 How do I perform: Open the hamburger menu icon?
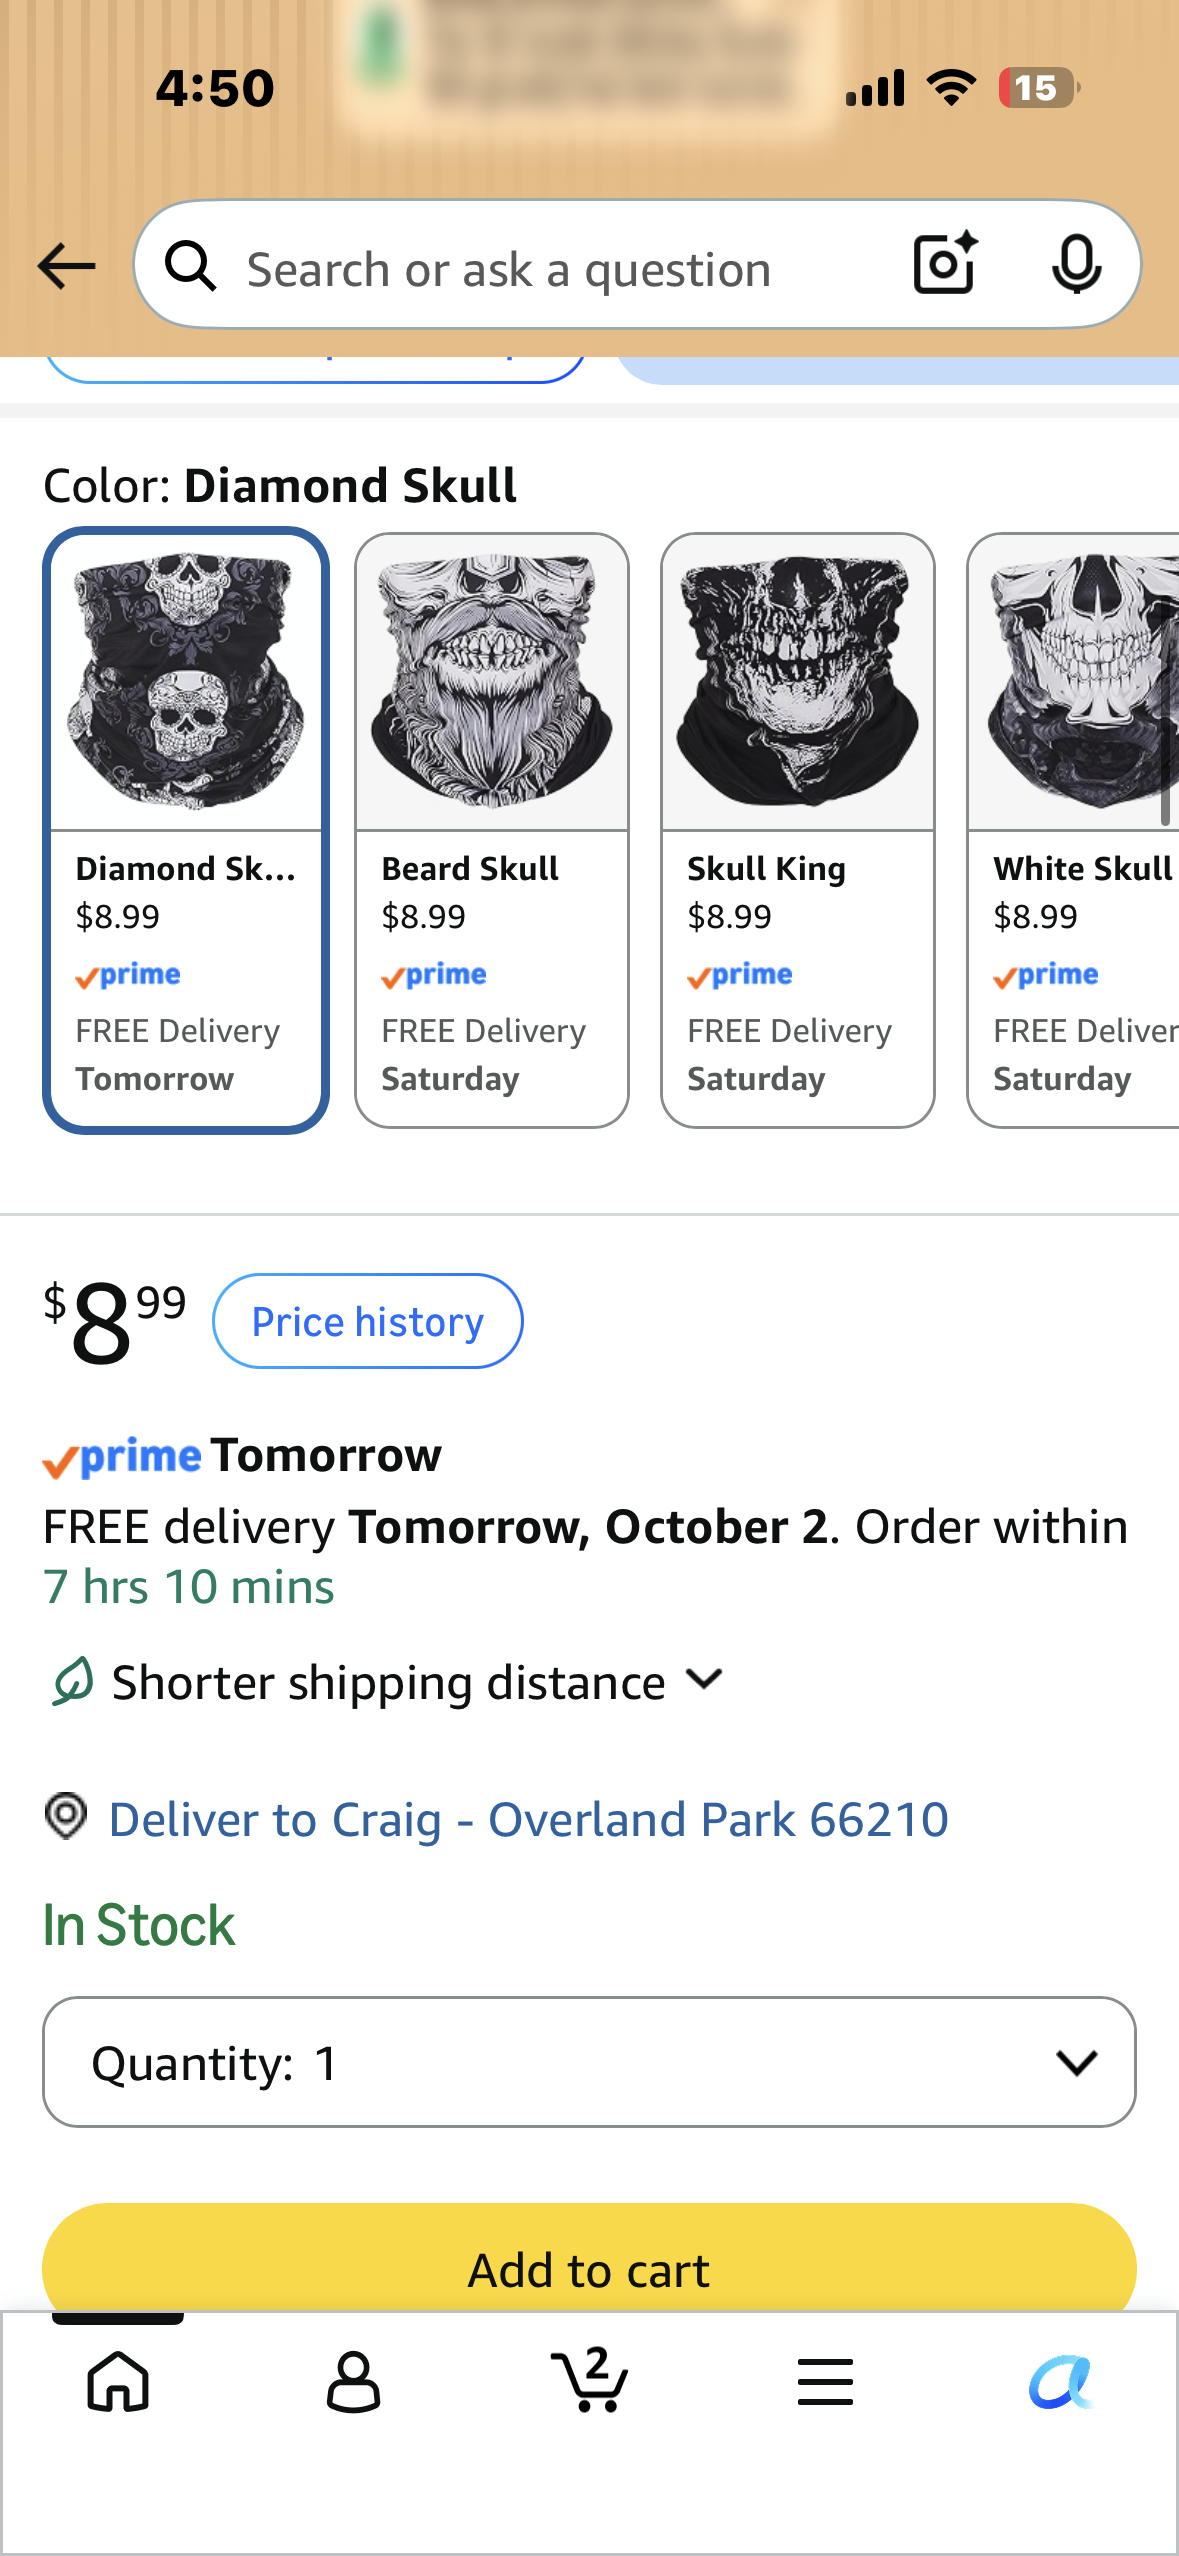tap(826, 2381)
